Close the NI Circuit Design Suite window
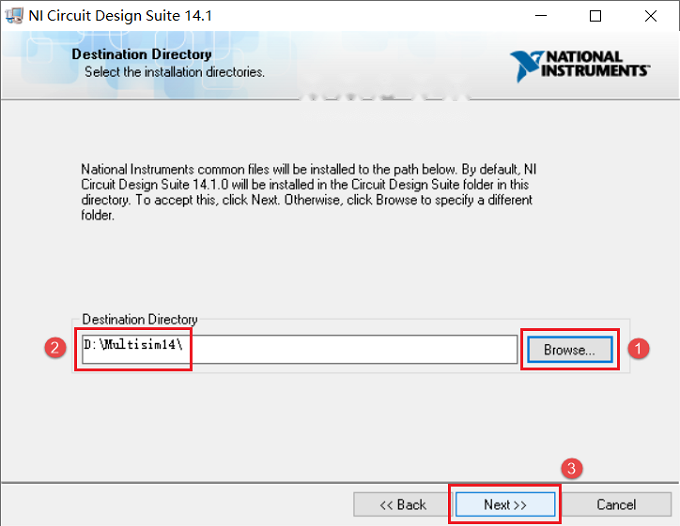680x526 pixels. click(x=651, y=16)
